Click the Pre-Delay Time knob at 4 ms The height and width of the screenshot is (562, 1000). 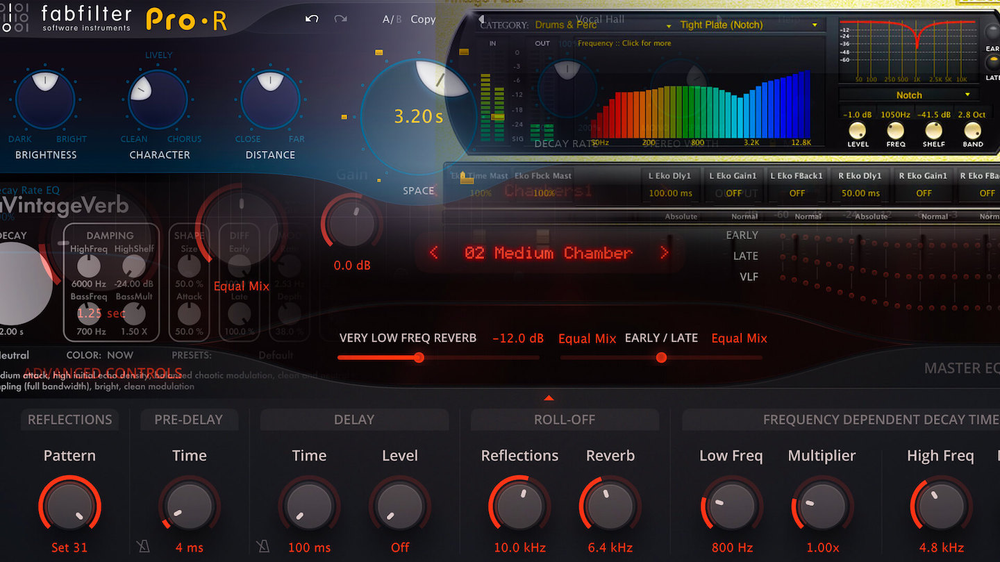click(x=189, y=506)
